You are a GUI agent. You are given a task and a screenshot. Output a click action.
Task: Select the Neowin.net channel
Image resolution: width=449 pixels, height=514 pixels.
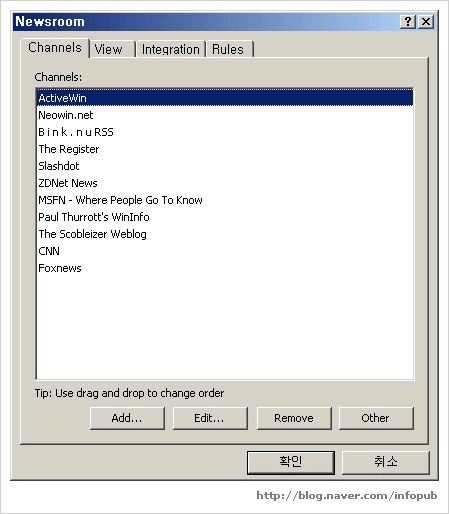click(x=225, y=115)
